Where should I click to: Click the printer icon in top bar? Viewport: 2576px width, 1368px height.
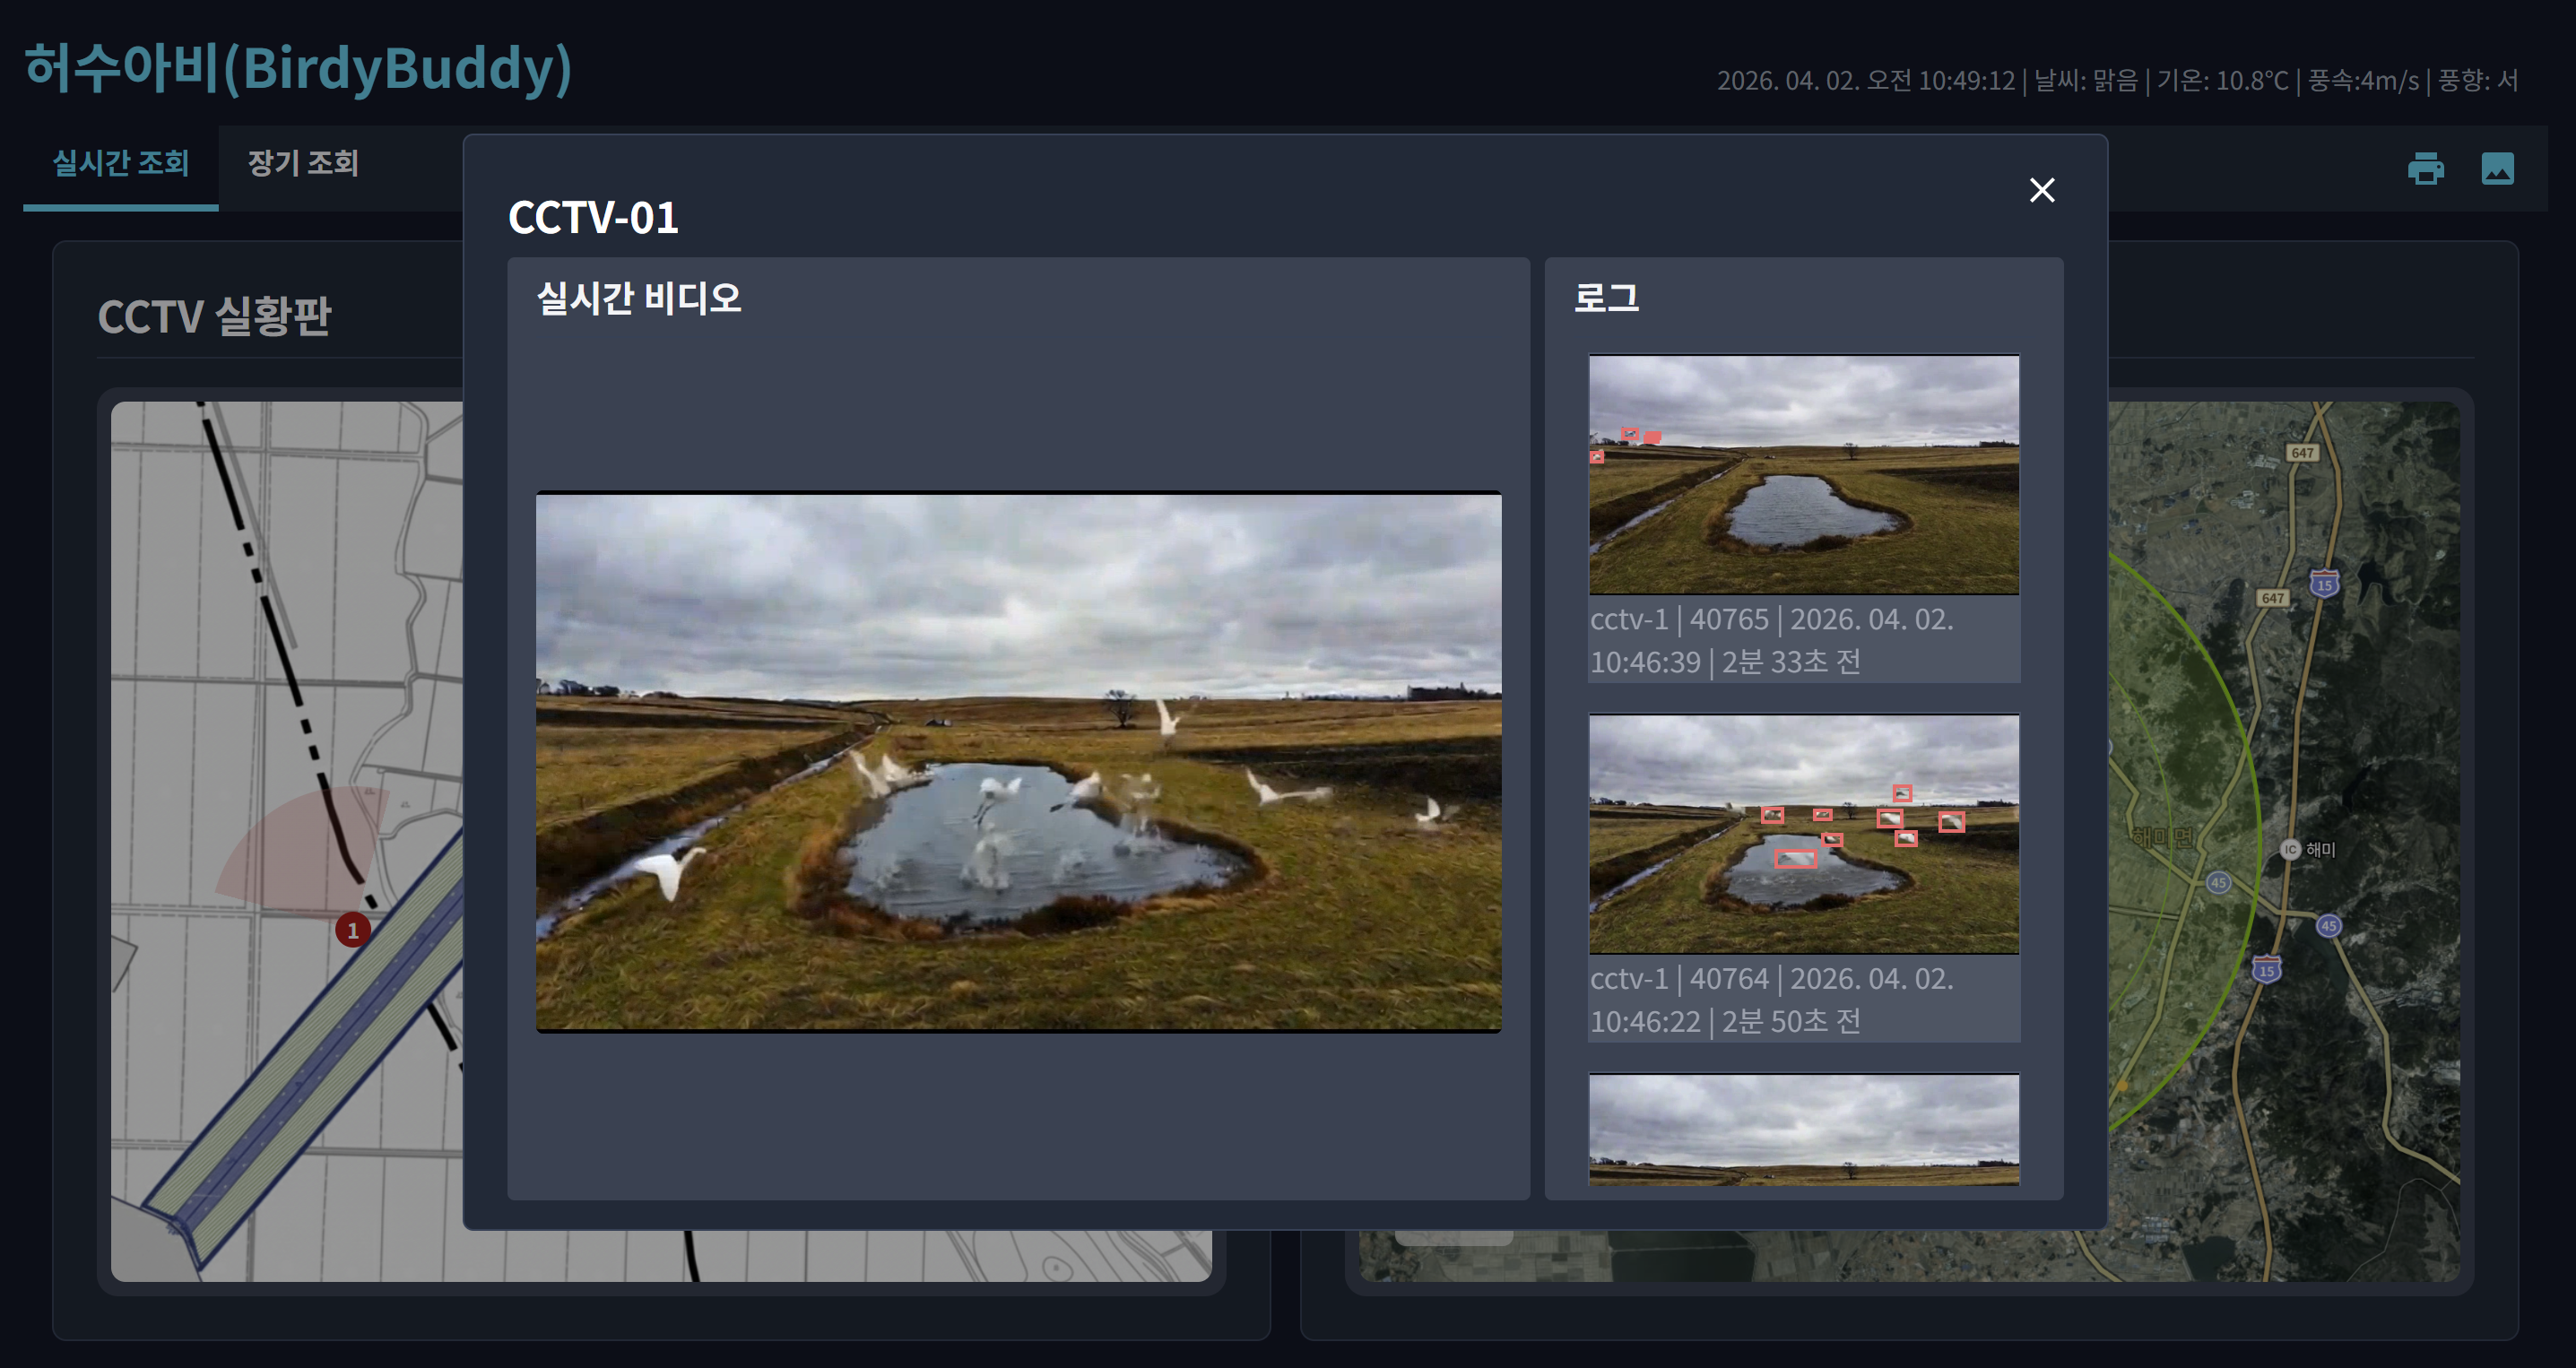coord(2425,168)
